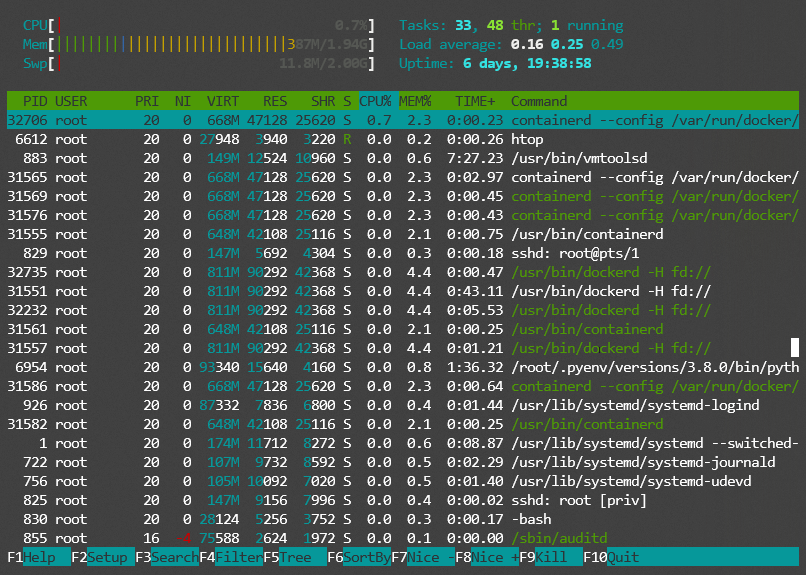Click the F1 Help function button
This screenshot has width=806, height=575.
[39, 557]
